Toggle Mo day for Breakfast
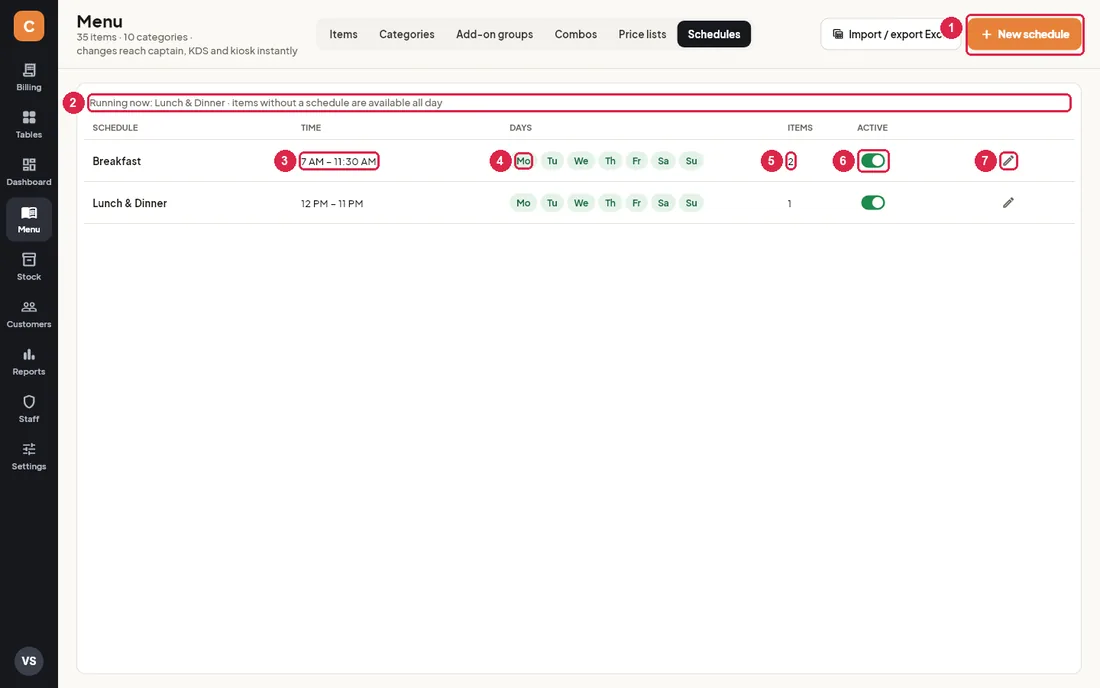 pyautogui.click(x=523, y=161)
